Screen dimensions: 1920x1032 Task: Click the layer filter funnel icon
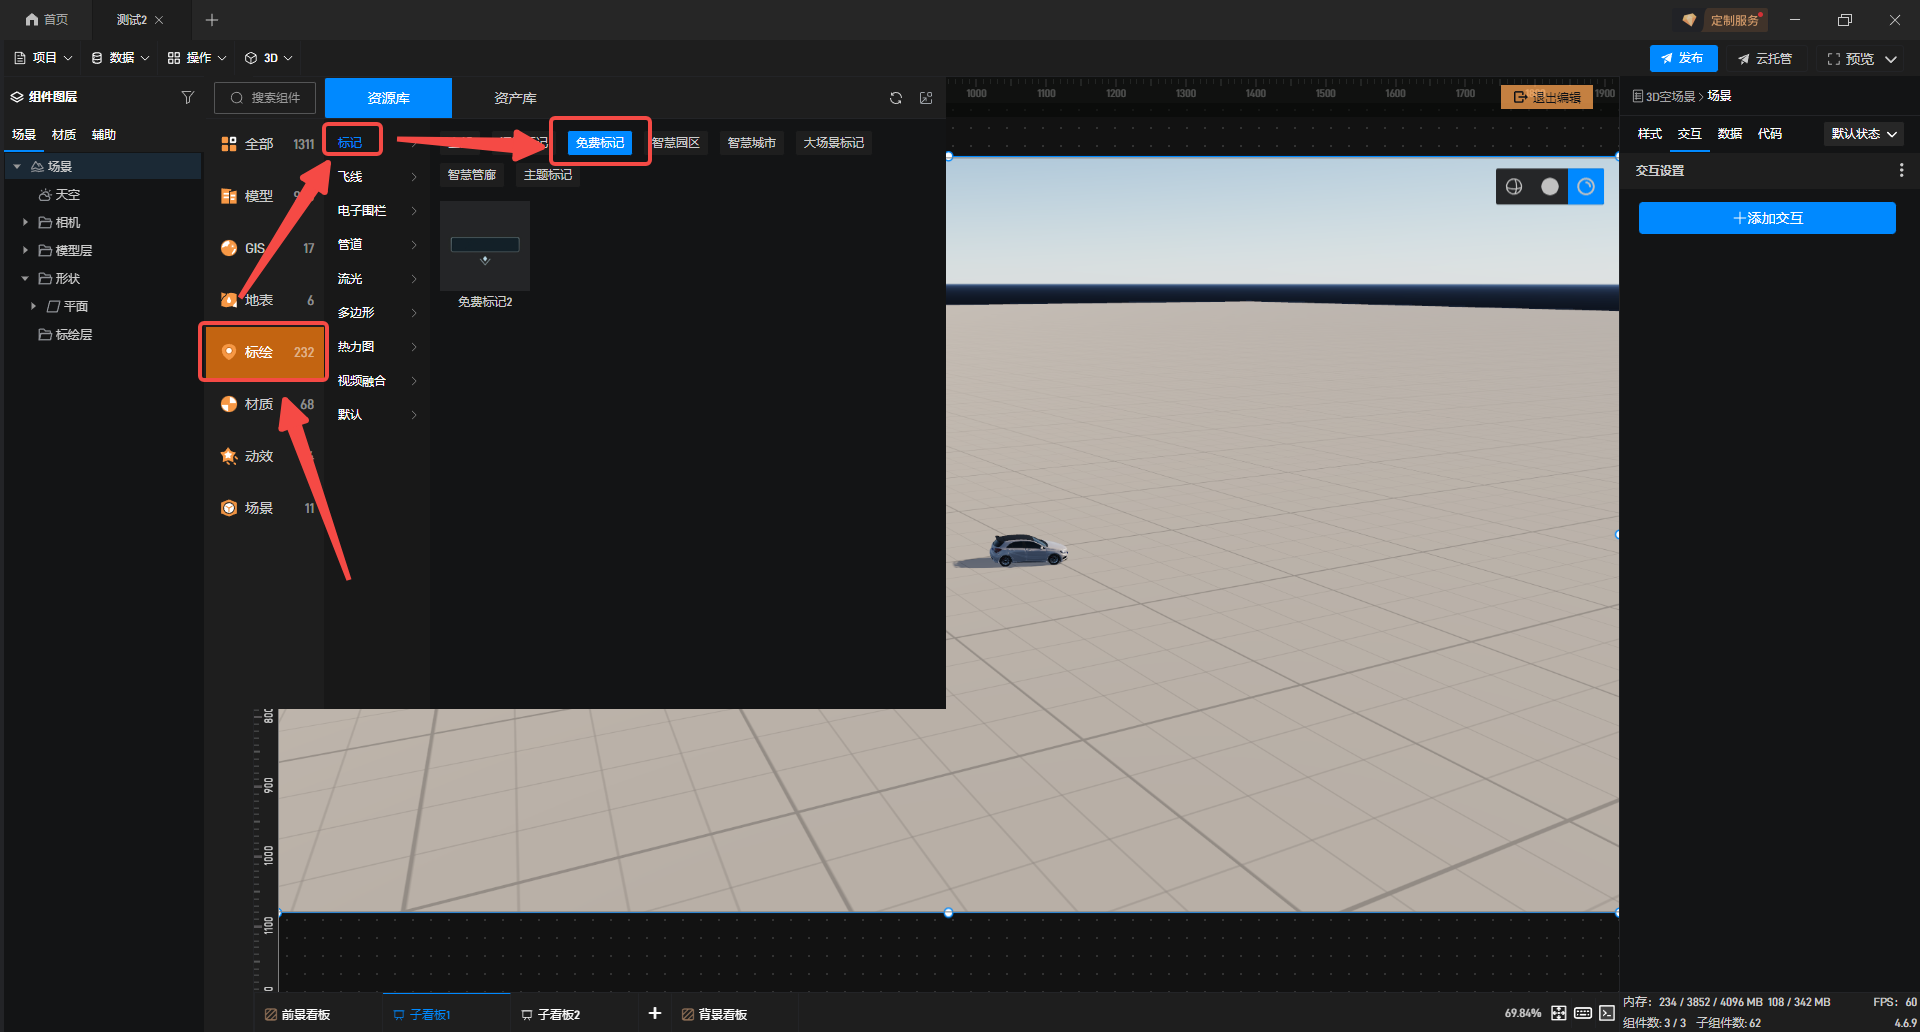pyautogui.click(x=187, y=97)
